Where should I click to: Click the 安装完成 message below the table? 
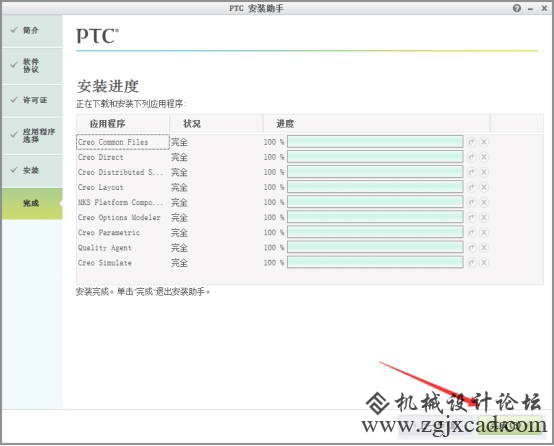tap(143, 292)
